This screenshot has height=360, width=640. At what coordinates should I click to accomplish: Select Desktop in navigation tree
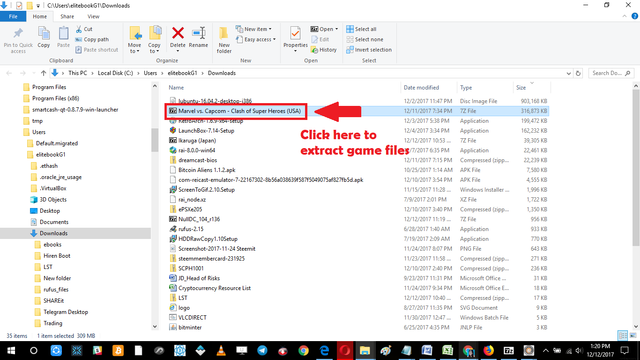pos(49,211)
